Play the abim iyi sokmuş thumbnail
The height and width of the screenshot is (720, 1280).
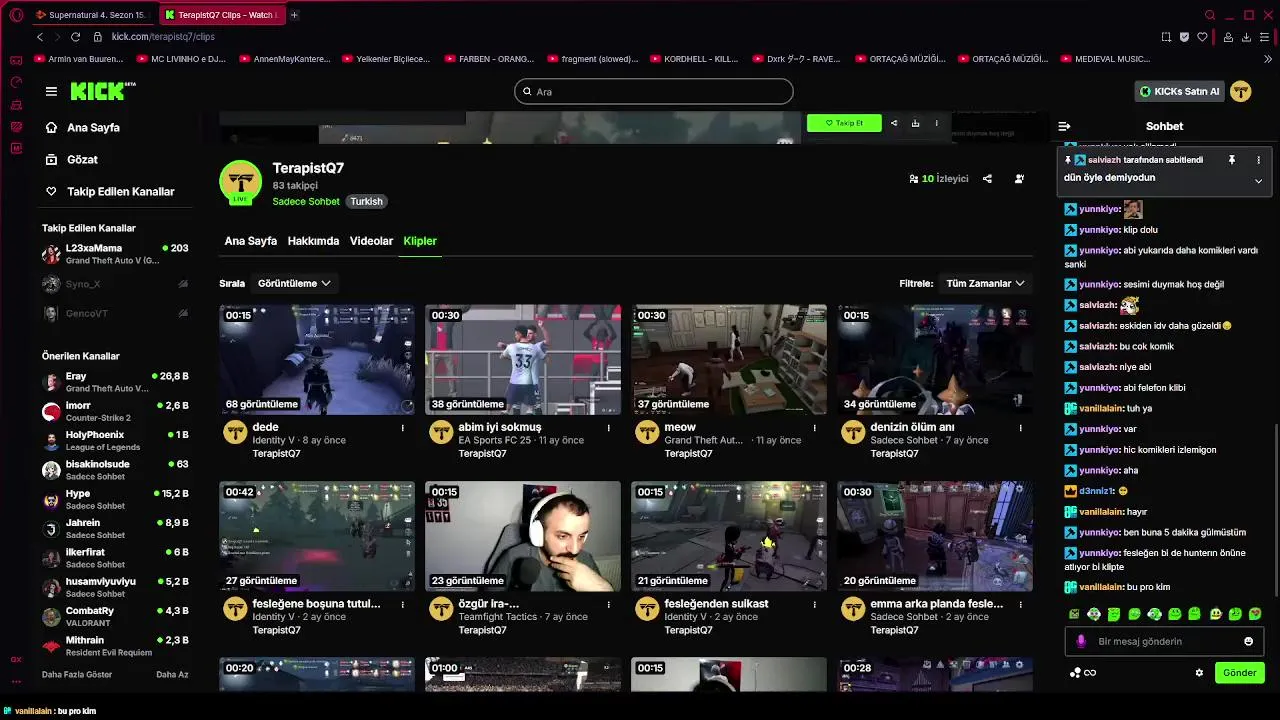tap(523, 360)
